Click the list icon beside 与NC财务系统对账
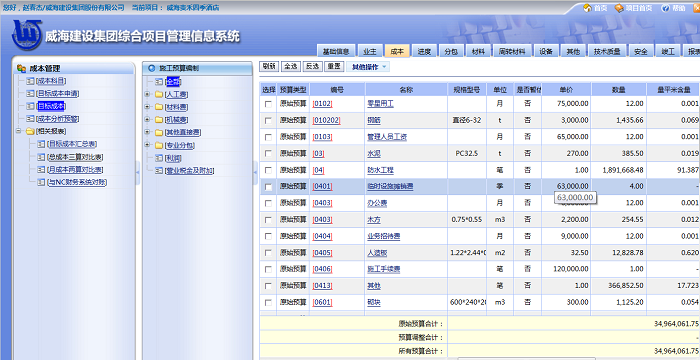The image size is (700, 360). pos(41,182)
